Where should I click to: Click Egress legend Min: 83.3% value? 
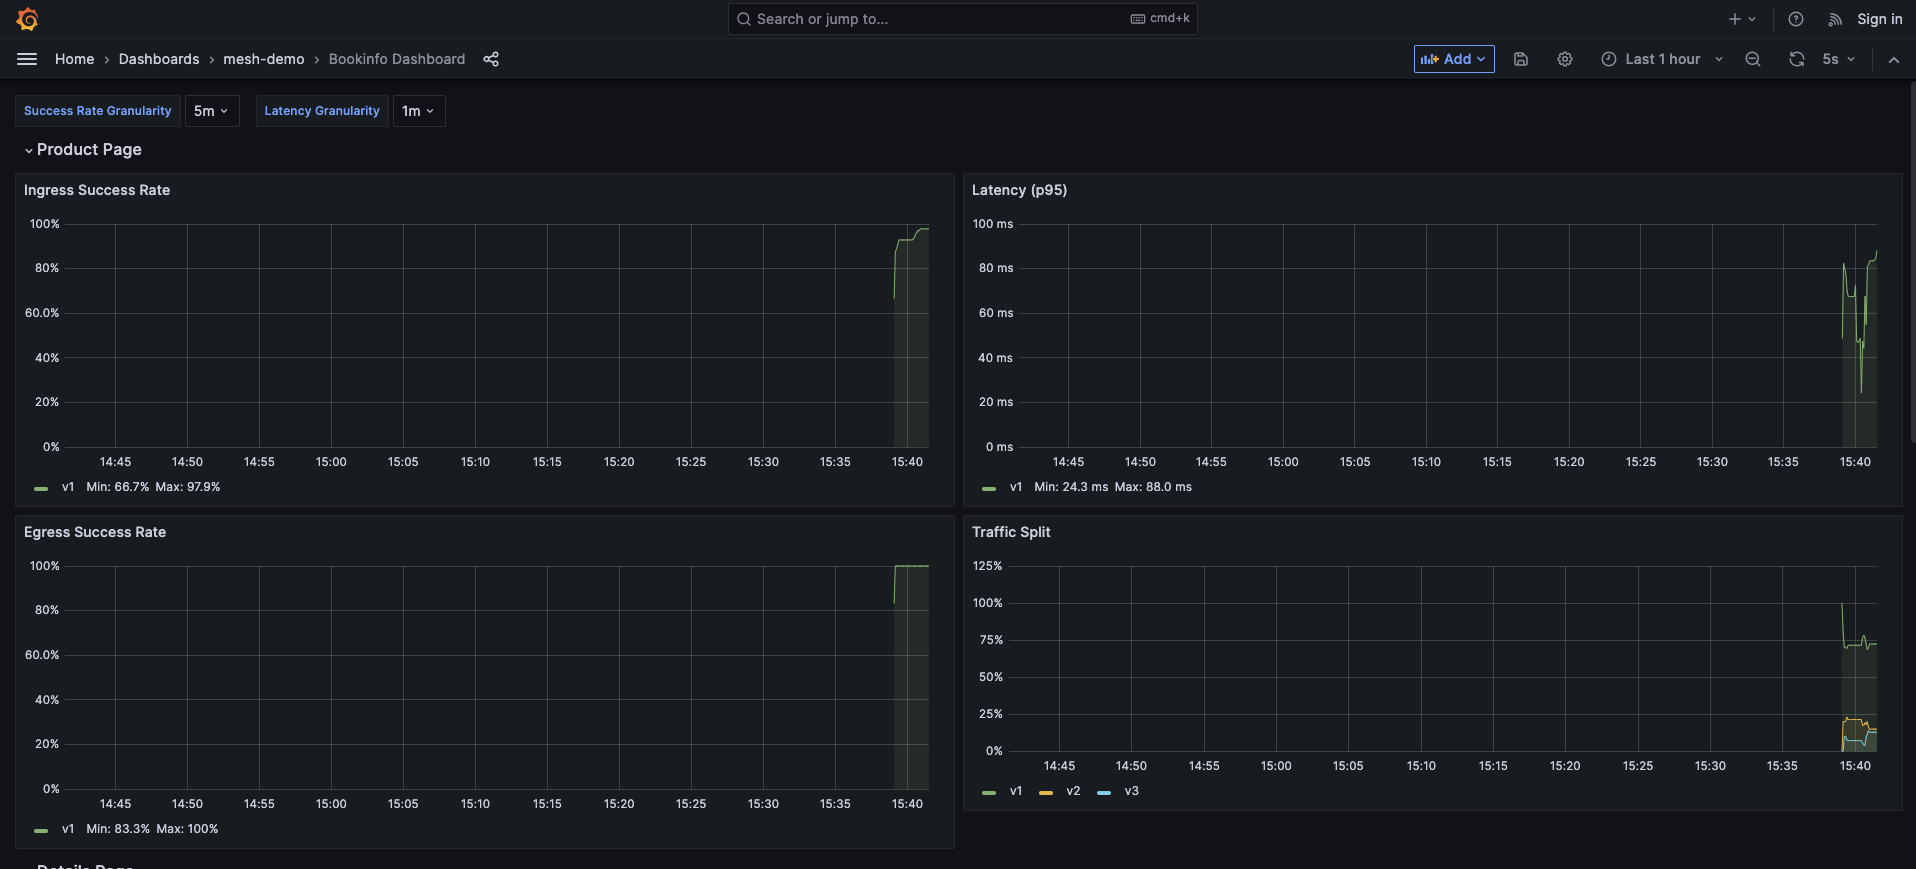[x=118, y=829]
